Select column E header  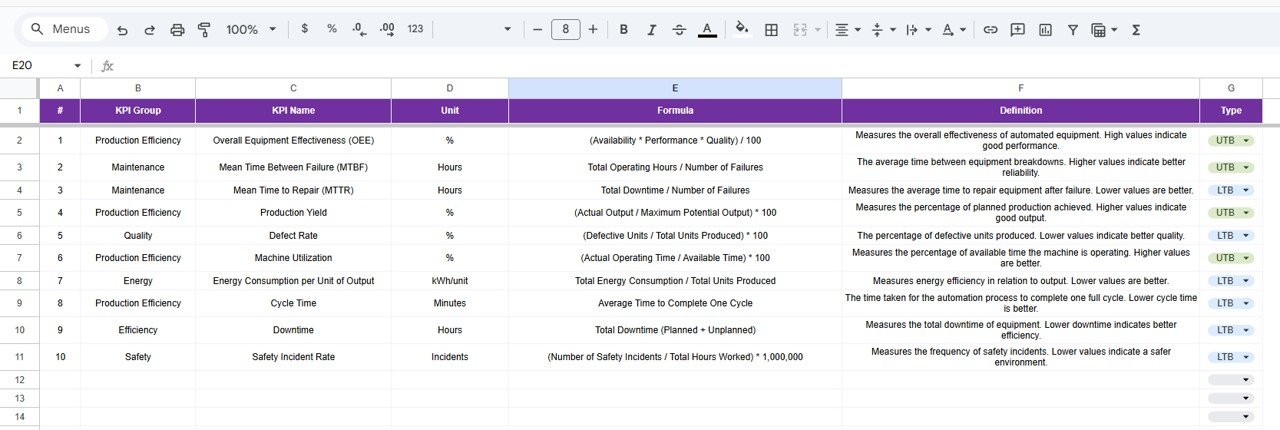tap(675, 89)
